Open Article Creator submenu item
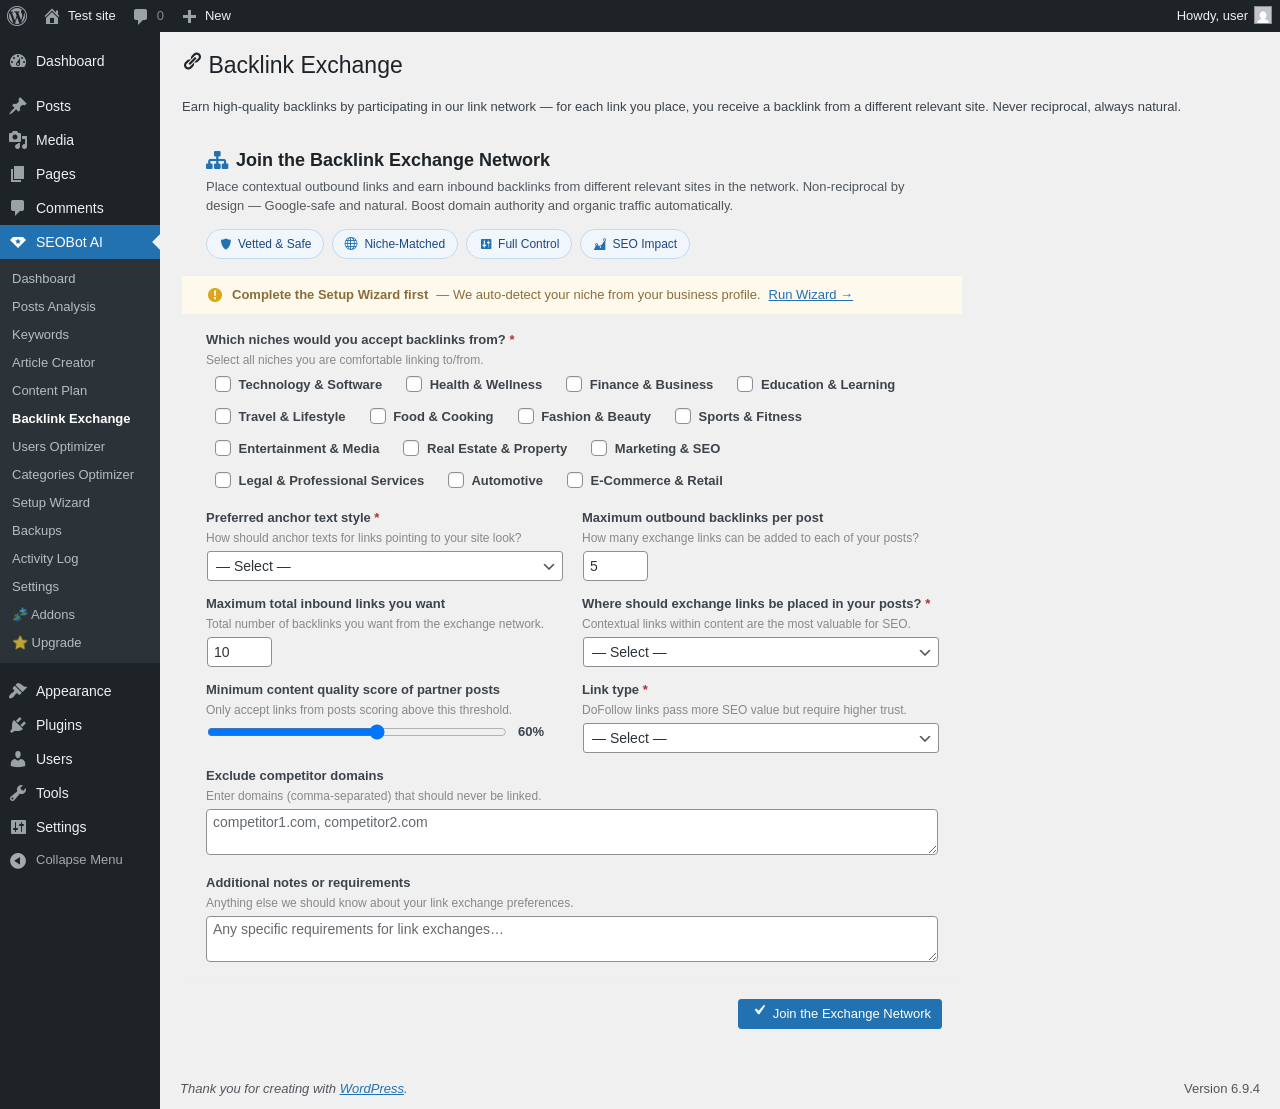The image size is (1280, 1109). tap(53, 363)
